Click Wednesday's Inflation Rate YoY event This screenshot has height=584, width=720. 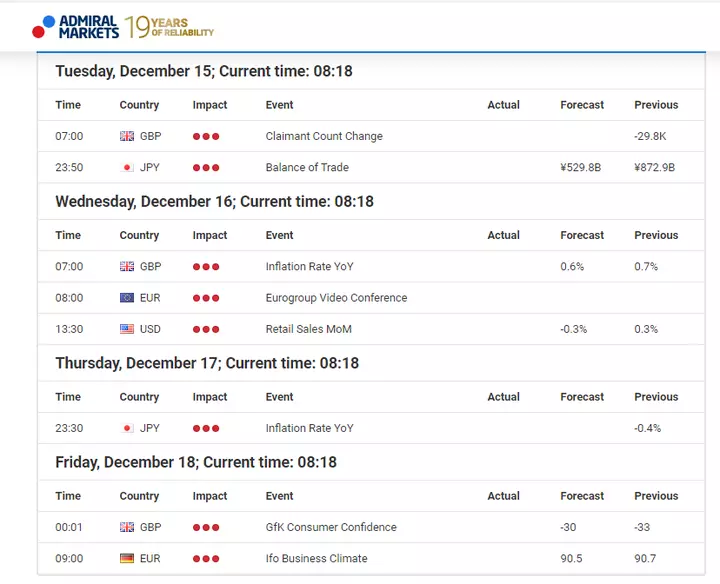click(x=309, y=267)
